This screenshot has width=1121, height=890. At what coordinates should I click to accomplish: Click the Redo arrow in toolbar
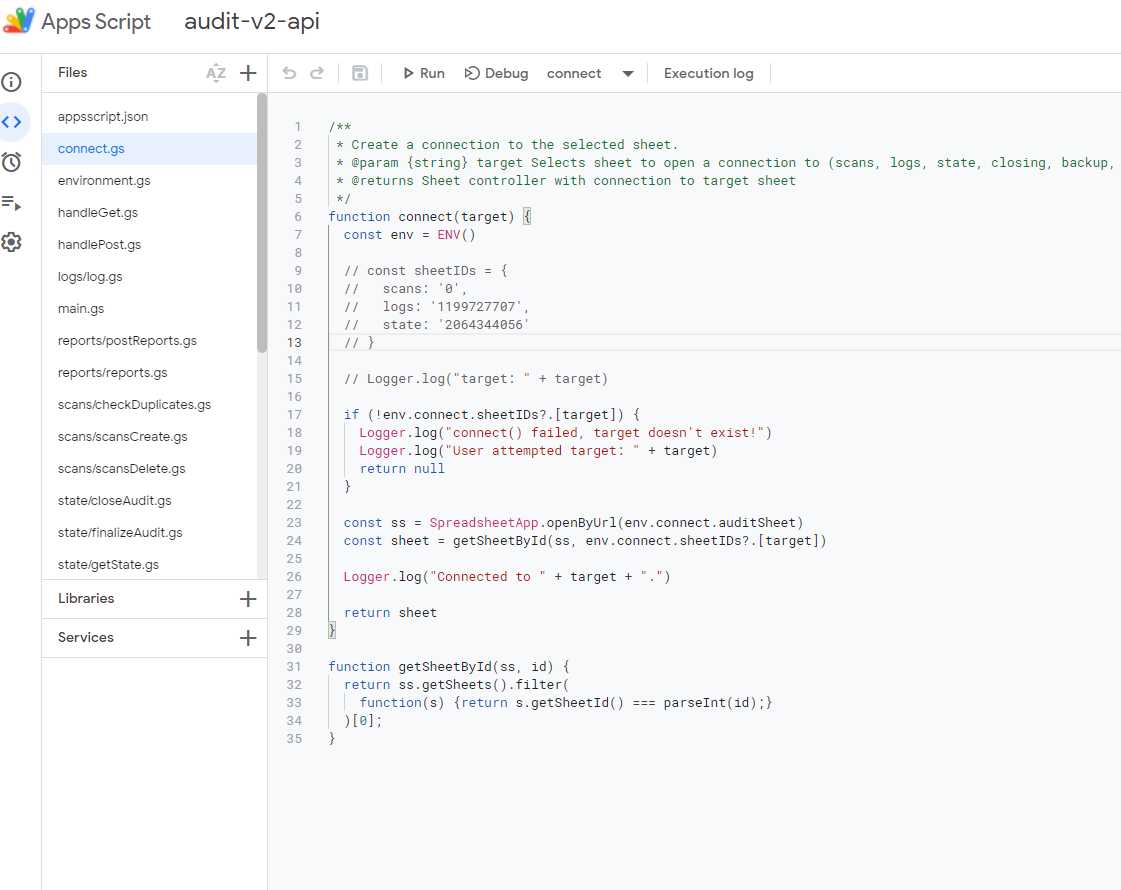click(x=317, y=73)
